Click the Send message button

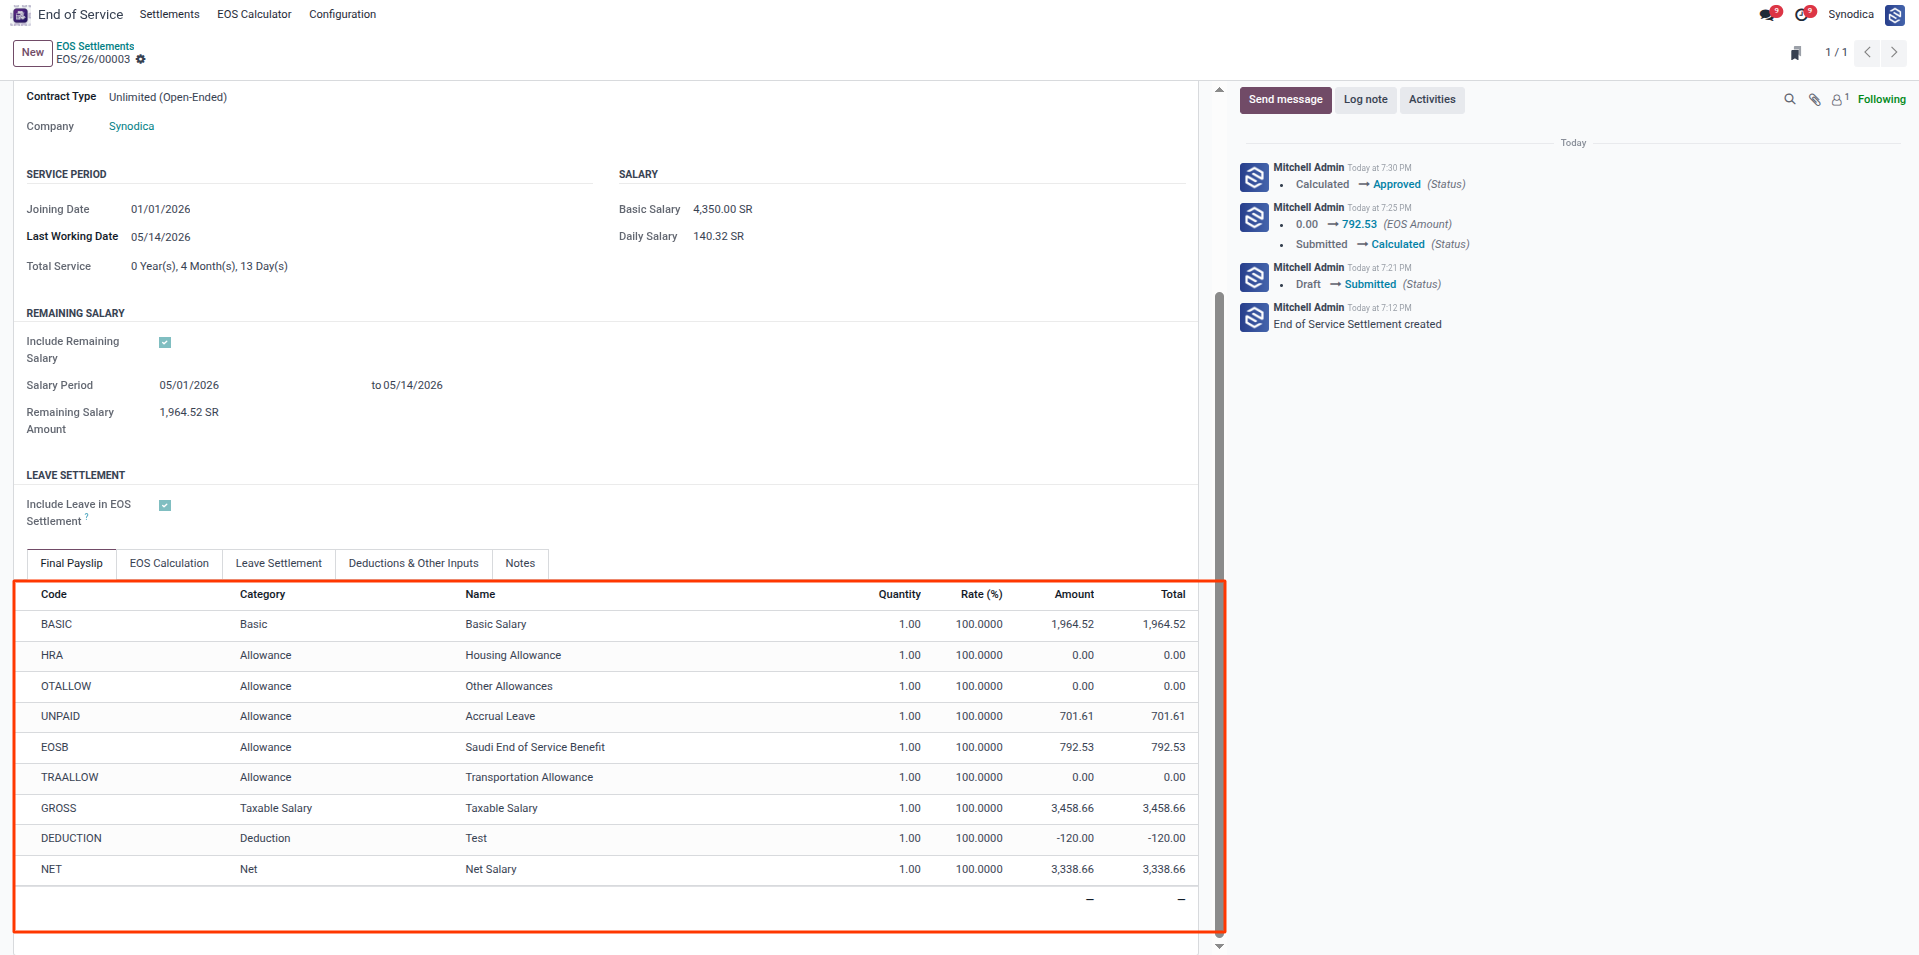coord(1286,100)
